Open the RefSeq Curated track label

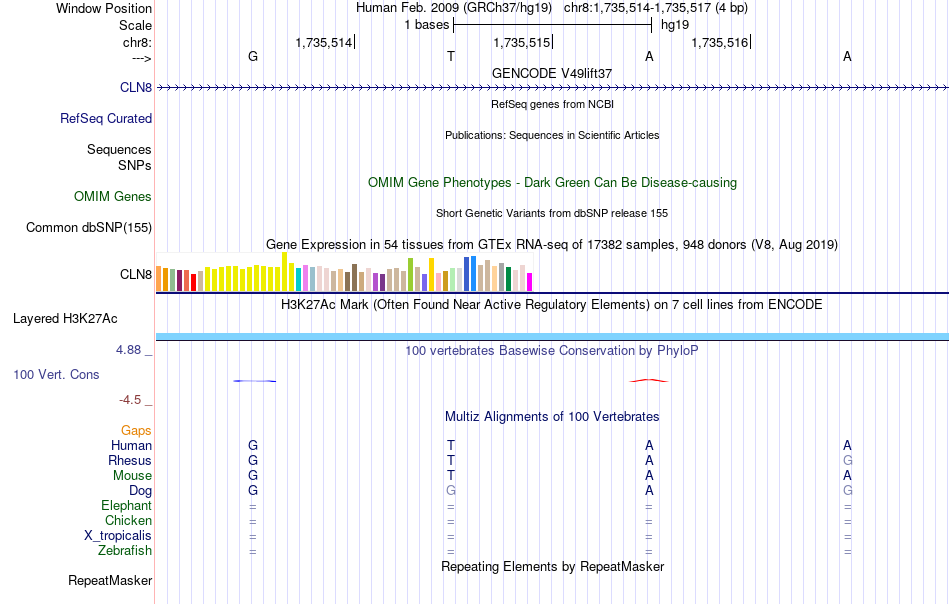[x=105, y=118]
